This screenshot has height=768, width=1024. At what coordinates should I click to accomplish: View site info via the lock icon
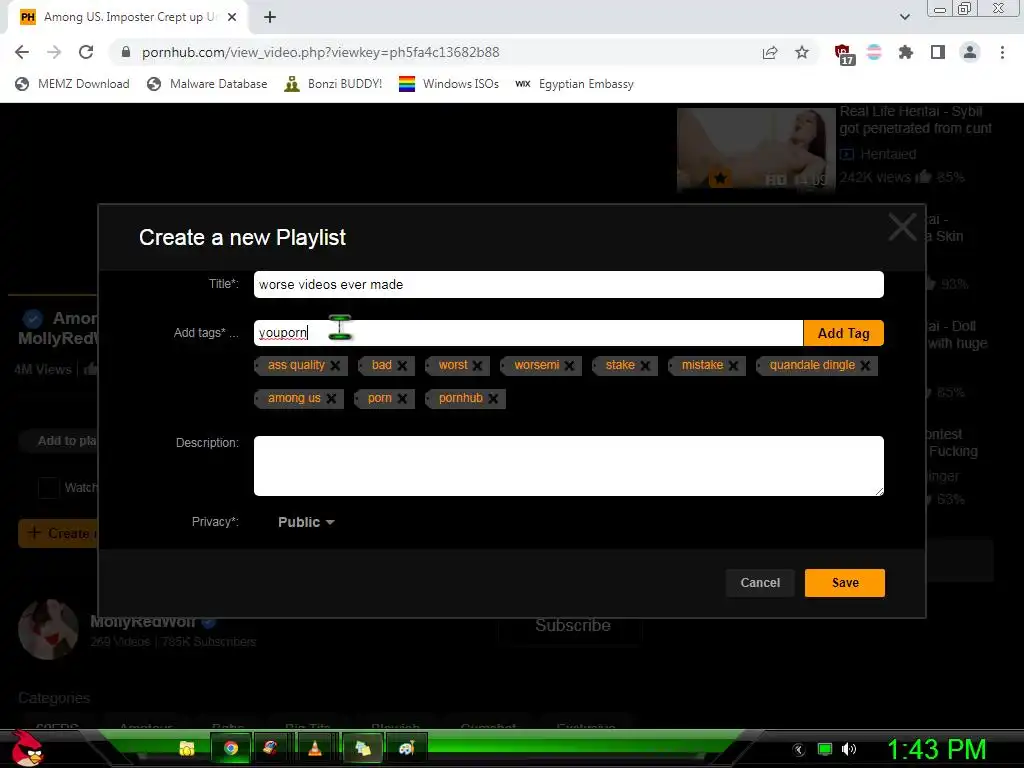[126, 52]
